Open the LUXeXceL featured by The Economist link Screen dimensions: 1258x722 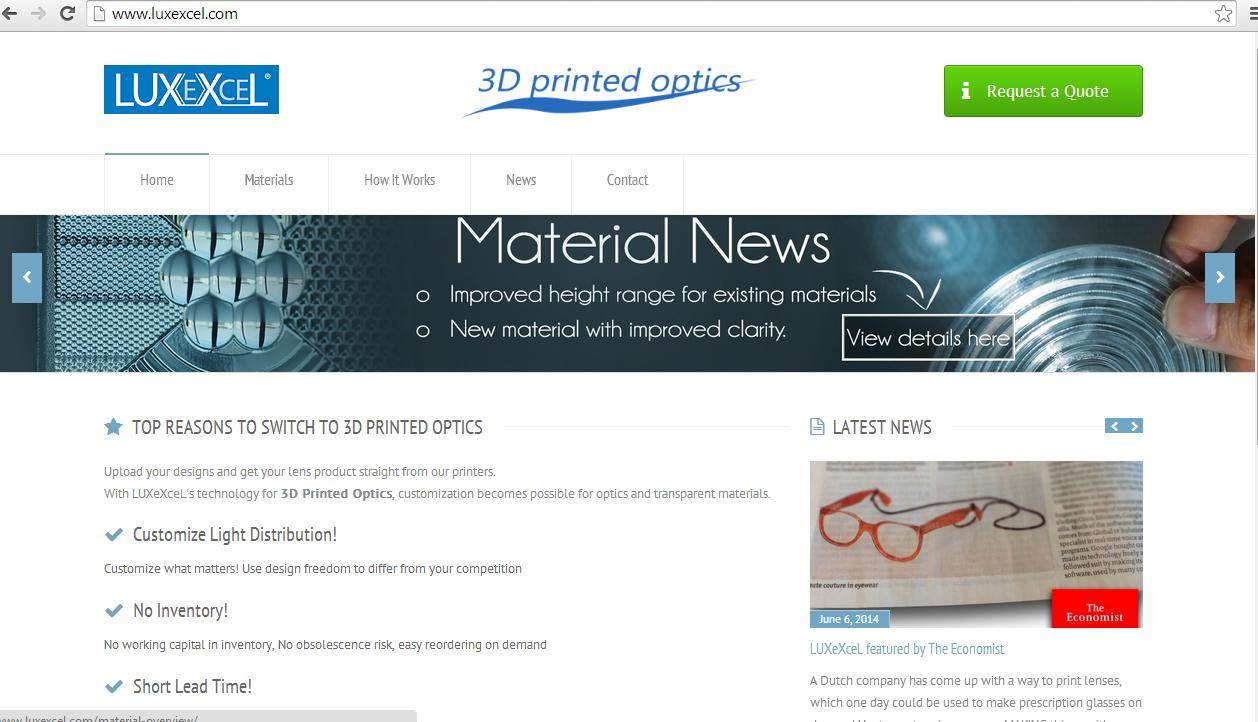pyautogui.click(x=907, y=649)
